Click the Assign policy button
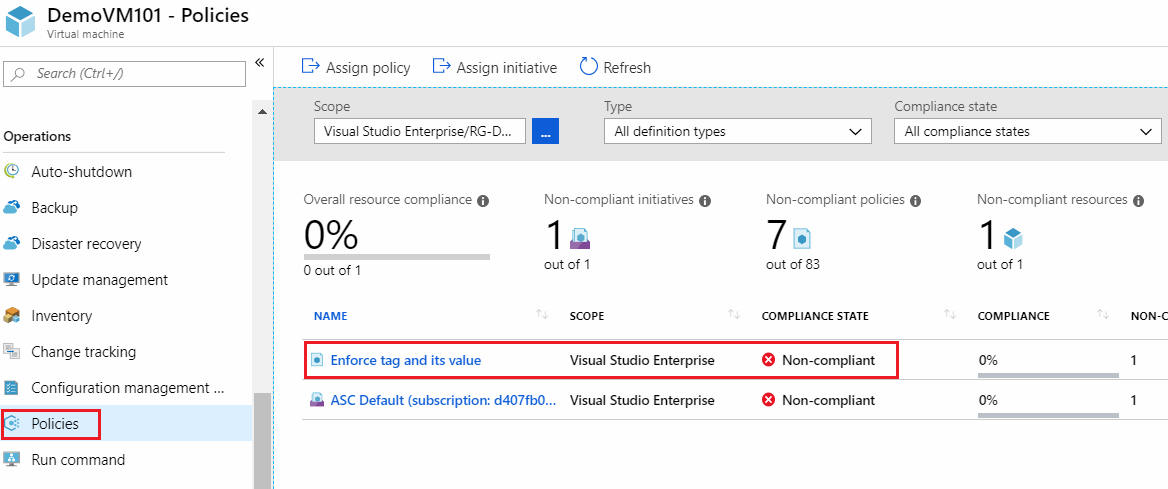1168x489 pixels. pyautogui.click(x=355, y=67)
